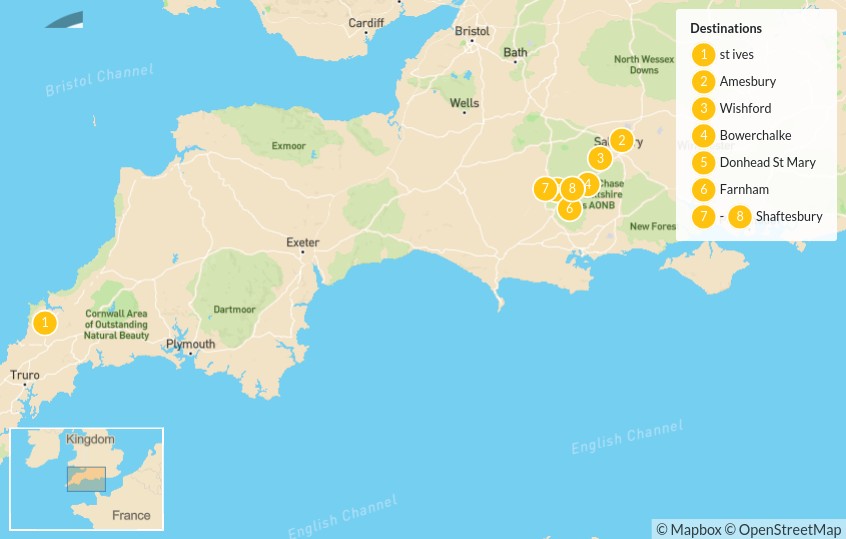Viewport: 846px width, 539px height.
Task: Select map marker 7 on the map
Action: tap(545, 188)
